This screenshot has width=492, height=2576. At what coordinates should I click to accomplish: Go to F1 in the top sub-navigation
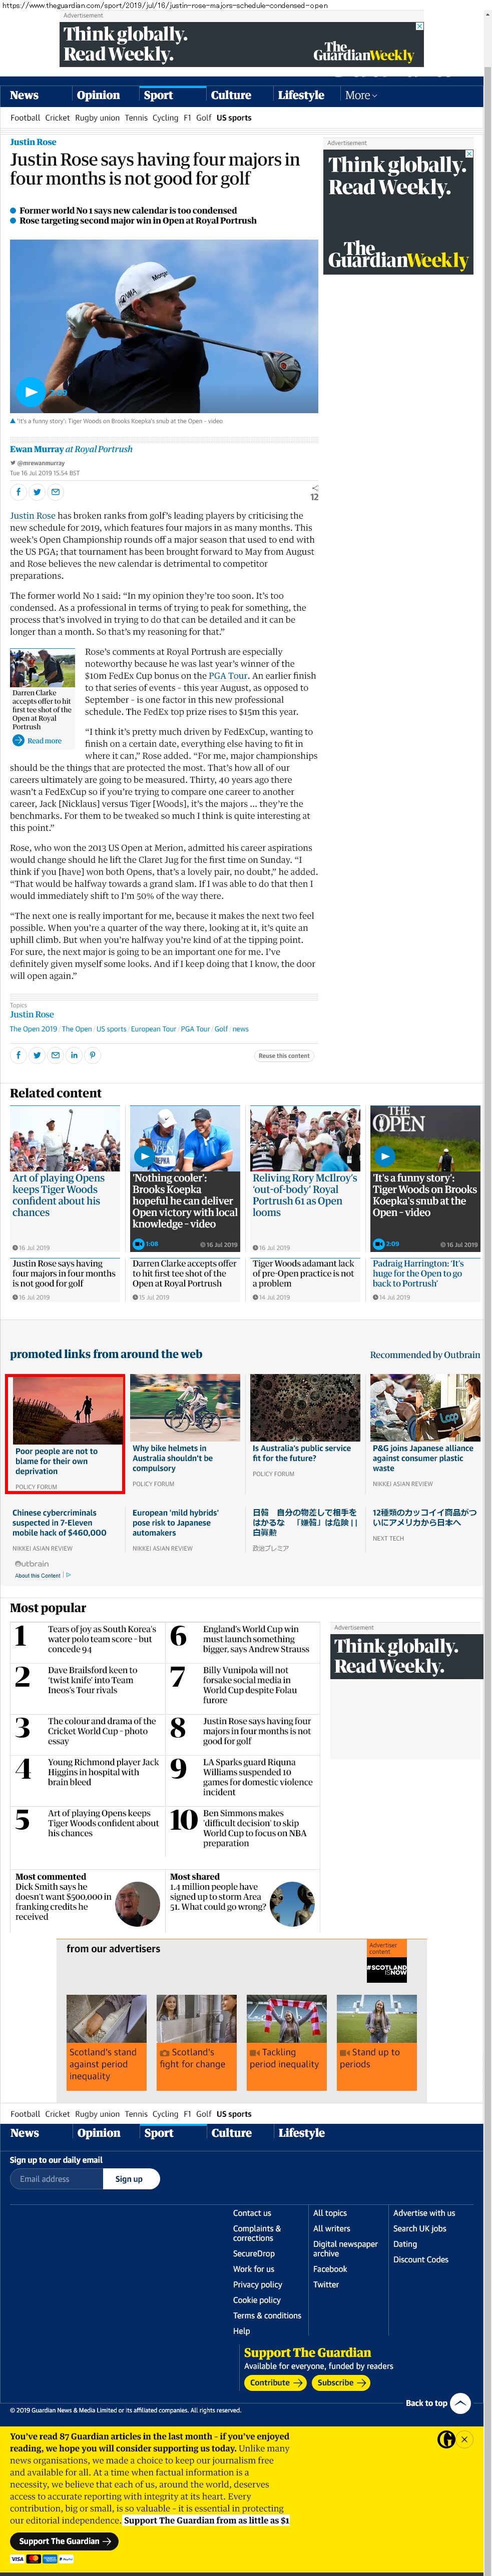187,118
